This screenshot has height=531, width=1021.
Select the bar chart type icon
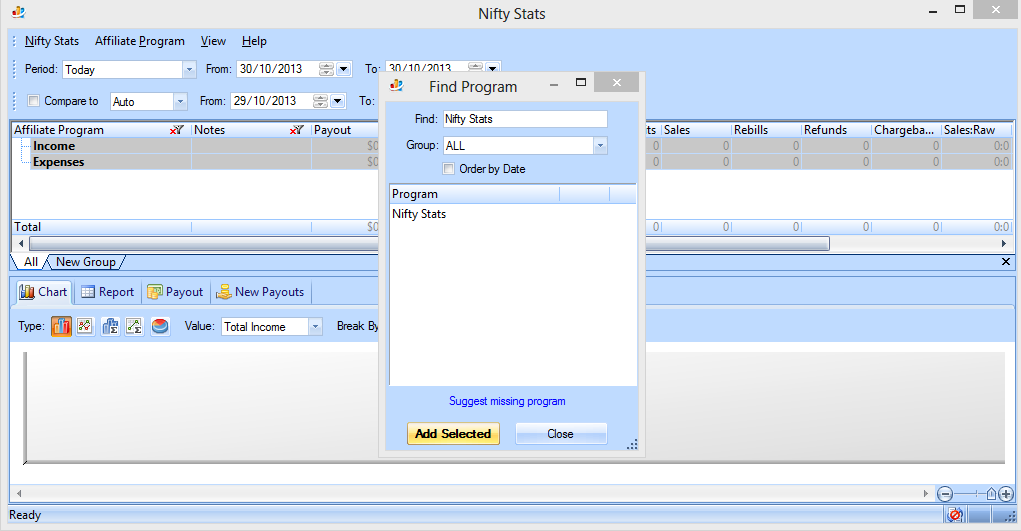61,326
